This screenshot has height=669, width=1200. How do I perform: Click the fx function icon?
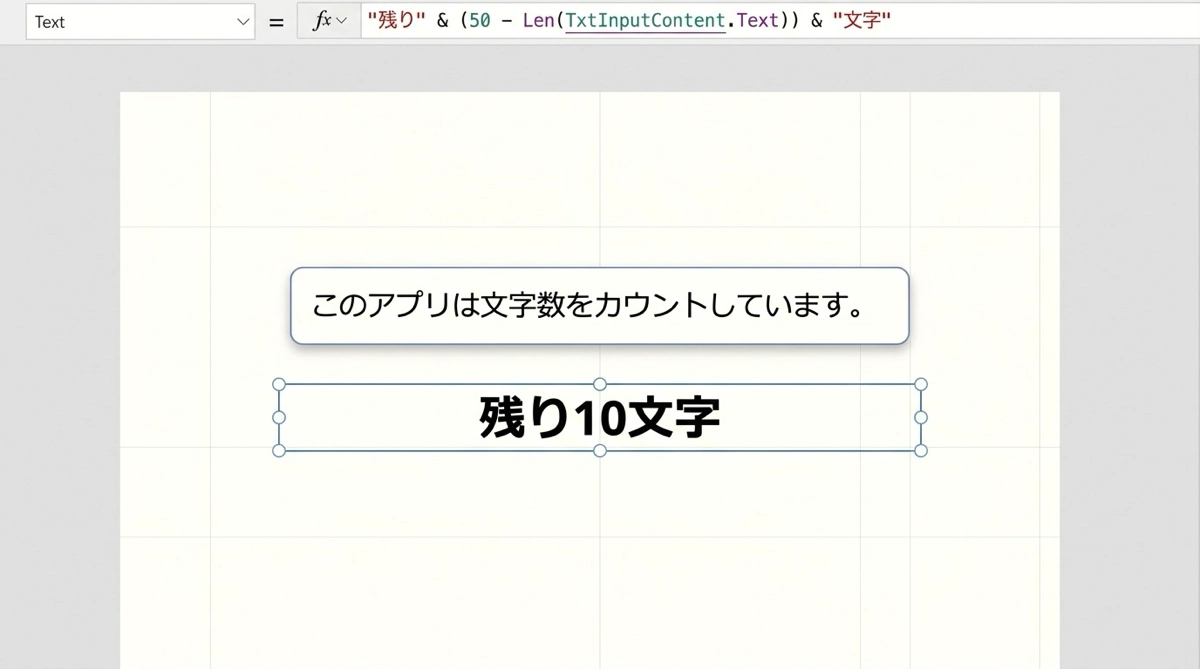[x=322, y=21]
